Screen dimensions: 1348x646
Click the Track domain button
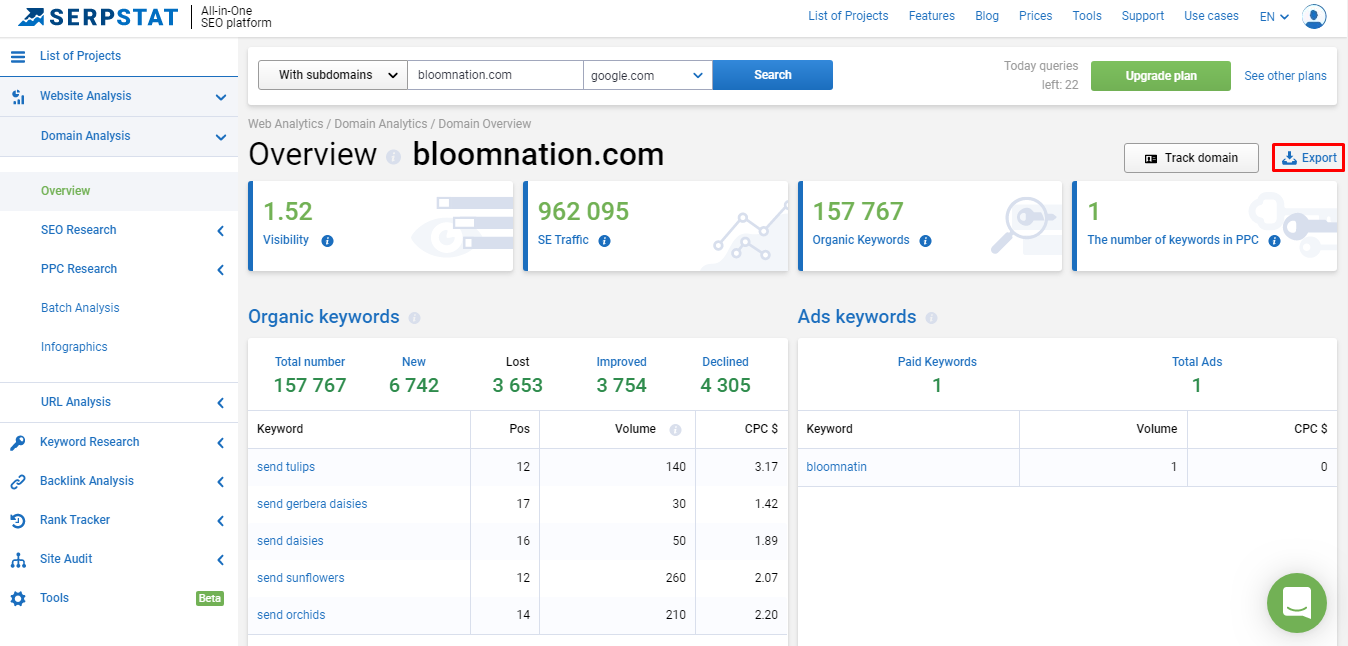pyautogui.click(x=1191, y=158)
